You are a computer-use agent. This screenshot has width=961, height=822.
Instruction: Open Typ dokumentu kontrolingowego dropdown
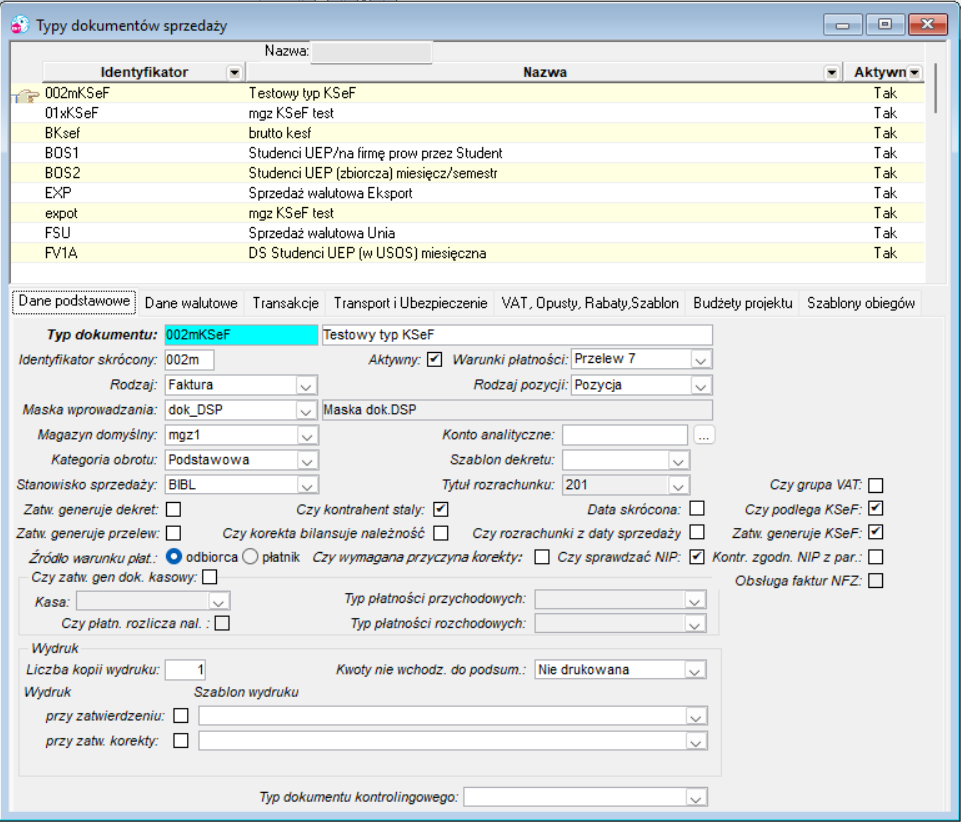[x=696, y=797]
